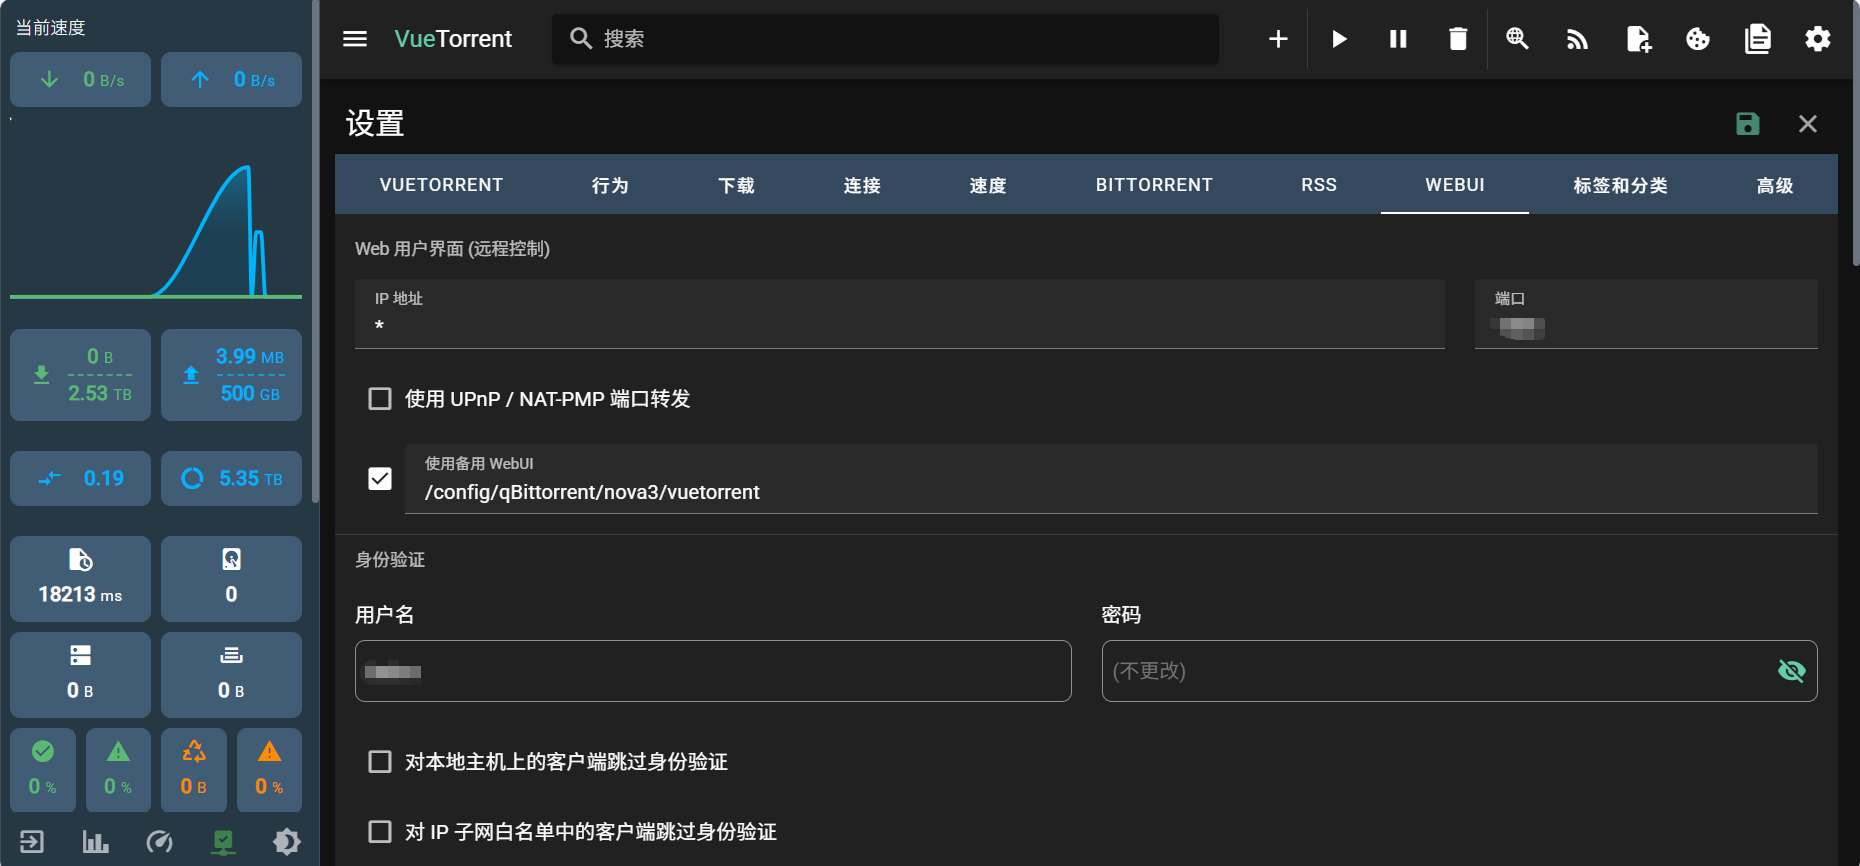The height and width of the screenshot is (866, 1860).
Task: Pause torrents with the pause icon
Action: tap(1398, 39)
